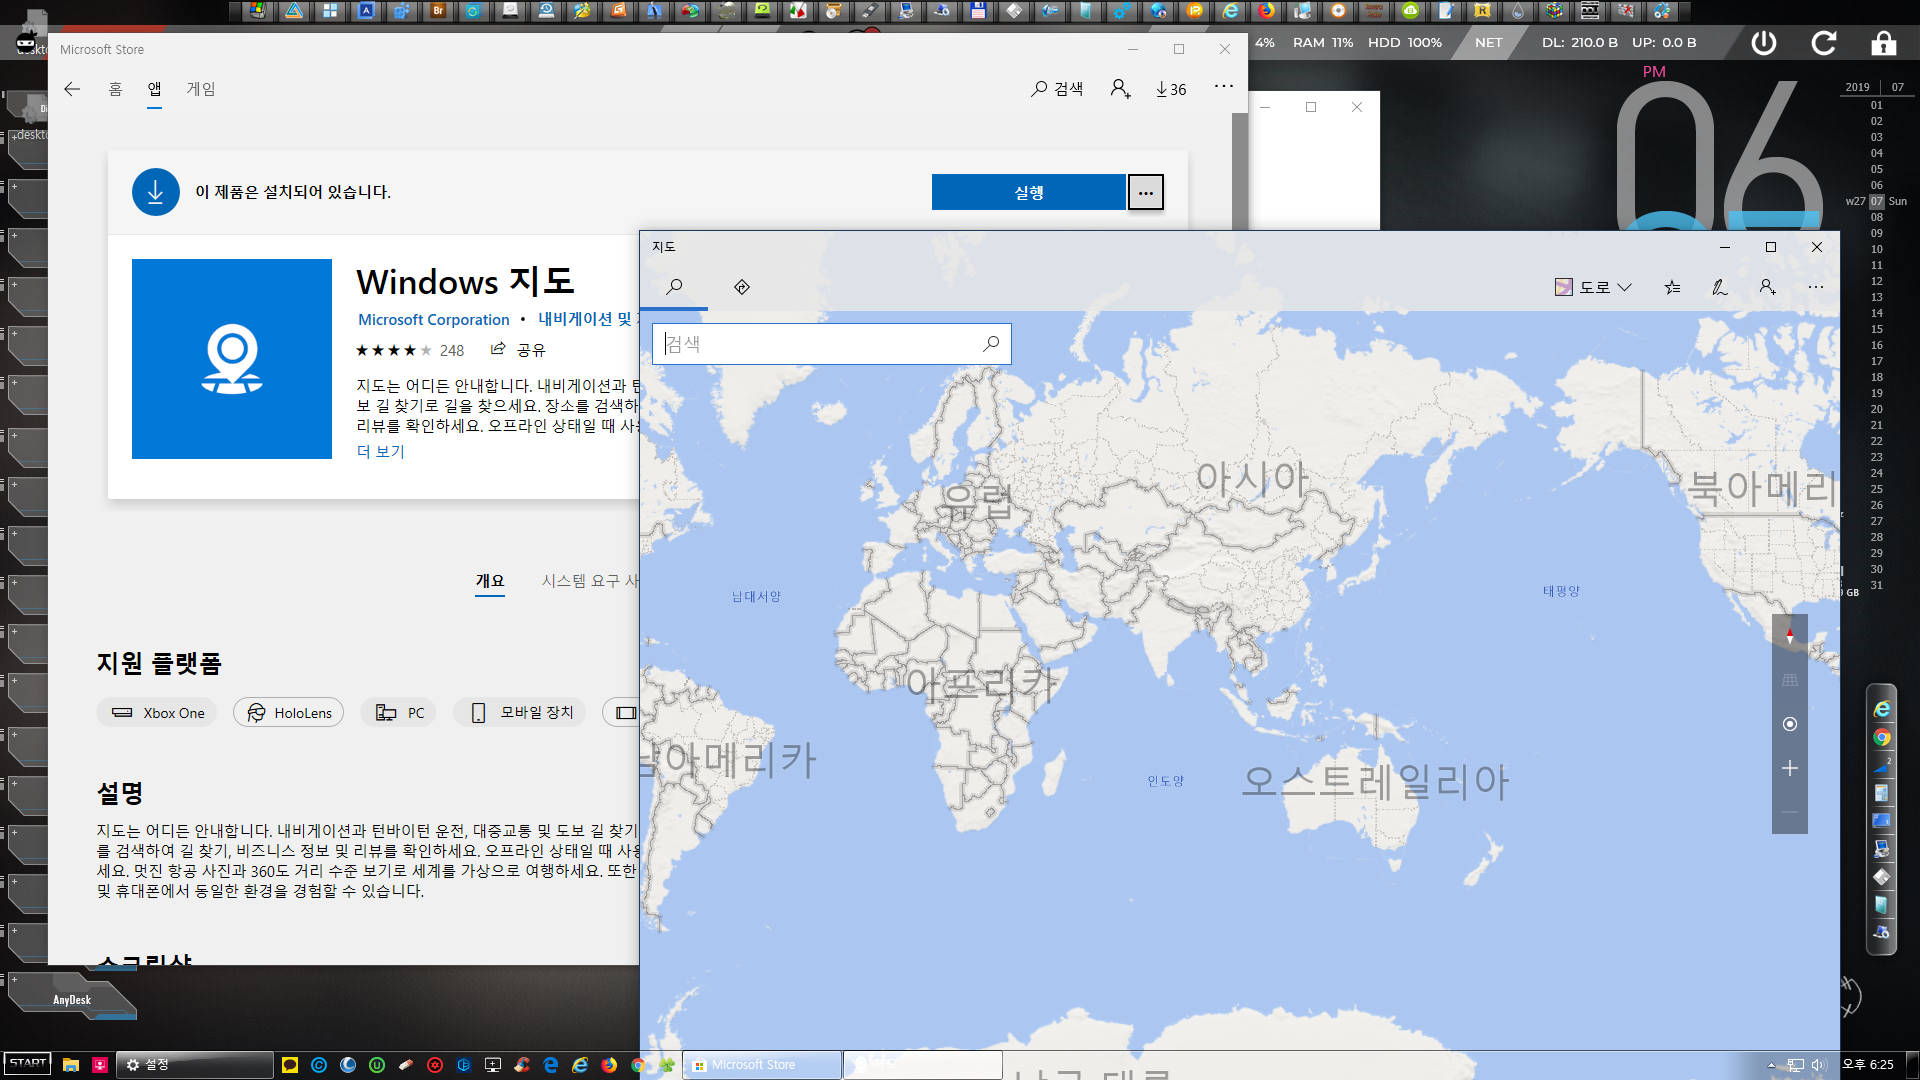Expand description via 더 보기 link
Viewport: 1920px width, 1080px height.
point(381,451)
